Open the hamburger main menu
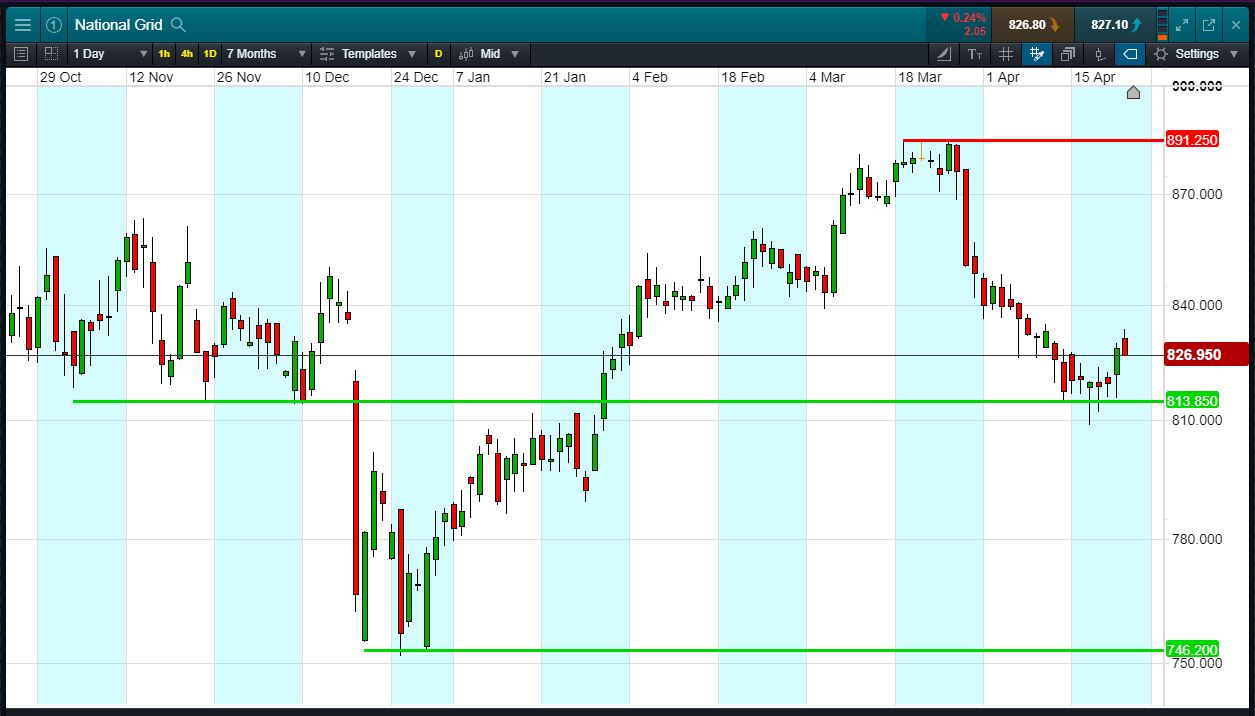This screenshot has width=1255, height=716. (22, 25)
